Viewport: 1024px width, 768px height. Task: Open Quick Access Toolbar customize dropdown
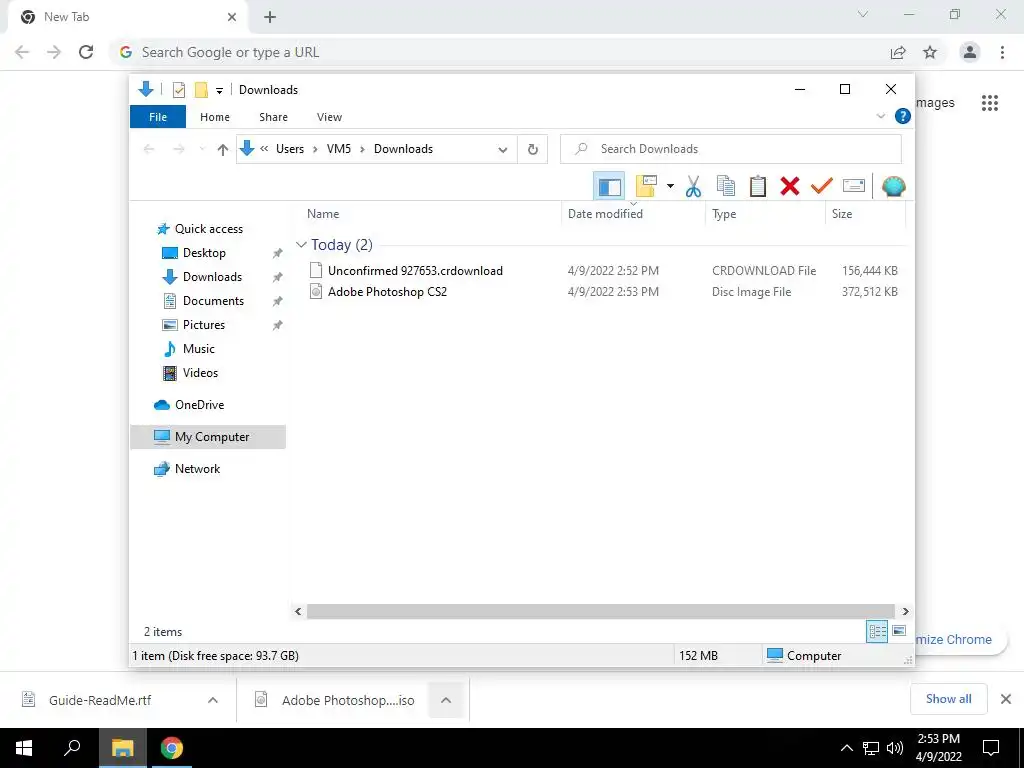(x=219, y=90)
